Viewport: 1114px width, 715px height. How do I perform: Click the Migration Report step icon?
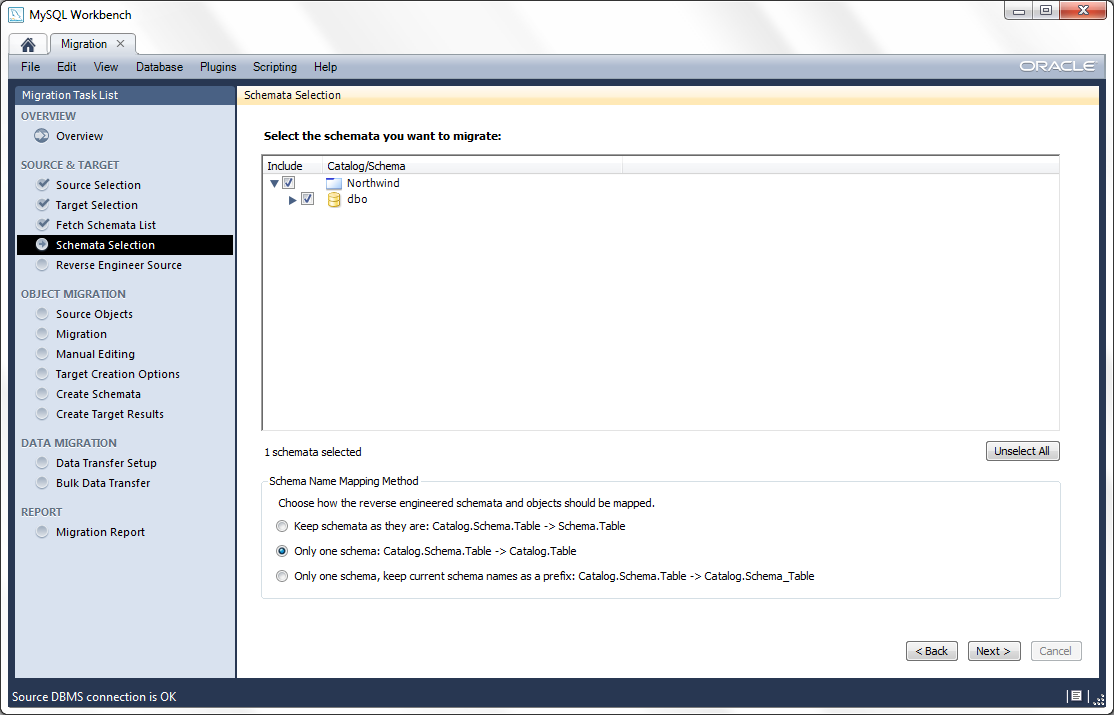pos(42,532)
